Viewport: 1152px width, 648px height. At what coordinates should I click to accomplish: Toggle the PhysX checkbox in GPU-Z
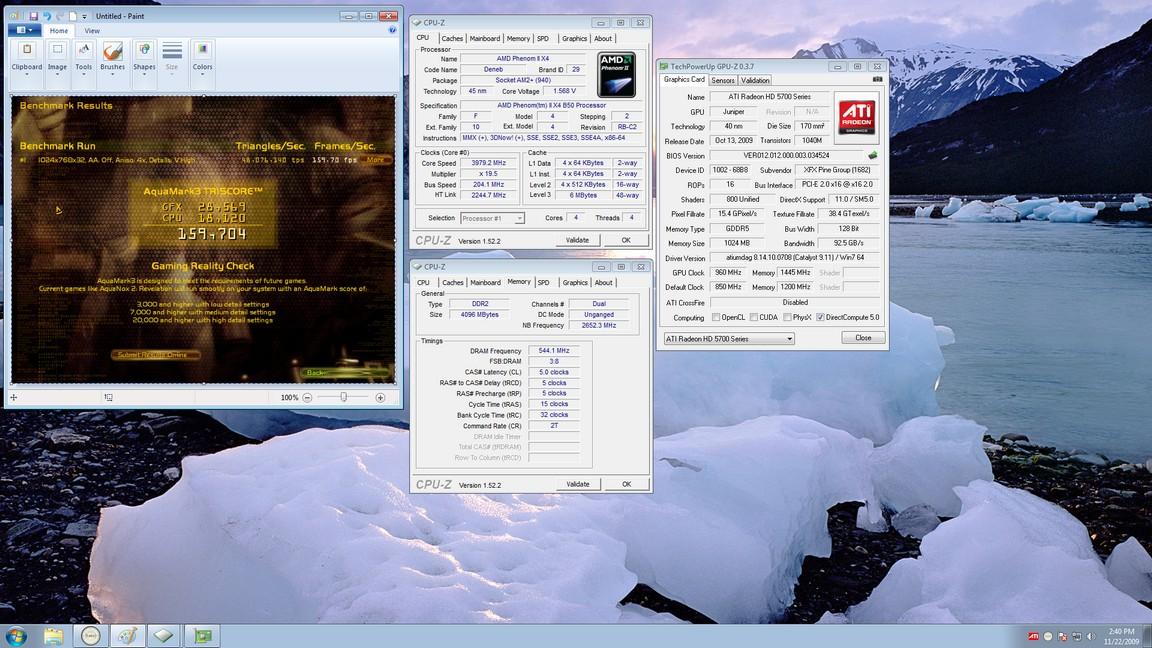click(787, 317)
